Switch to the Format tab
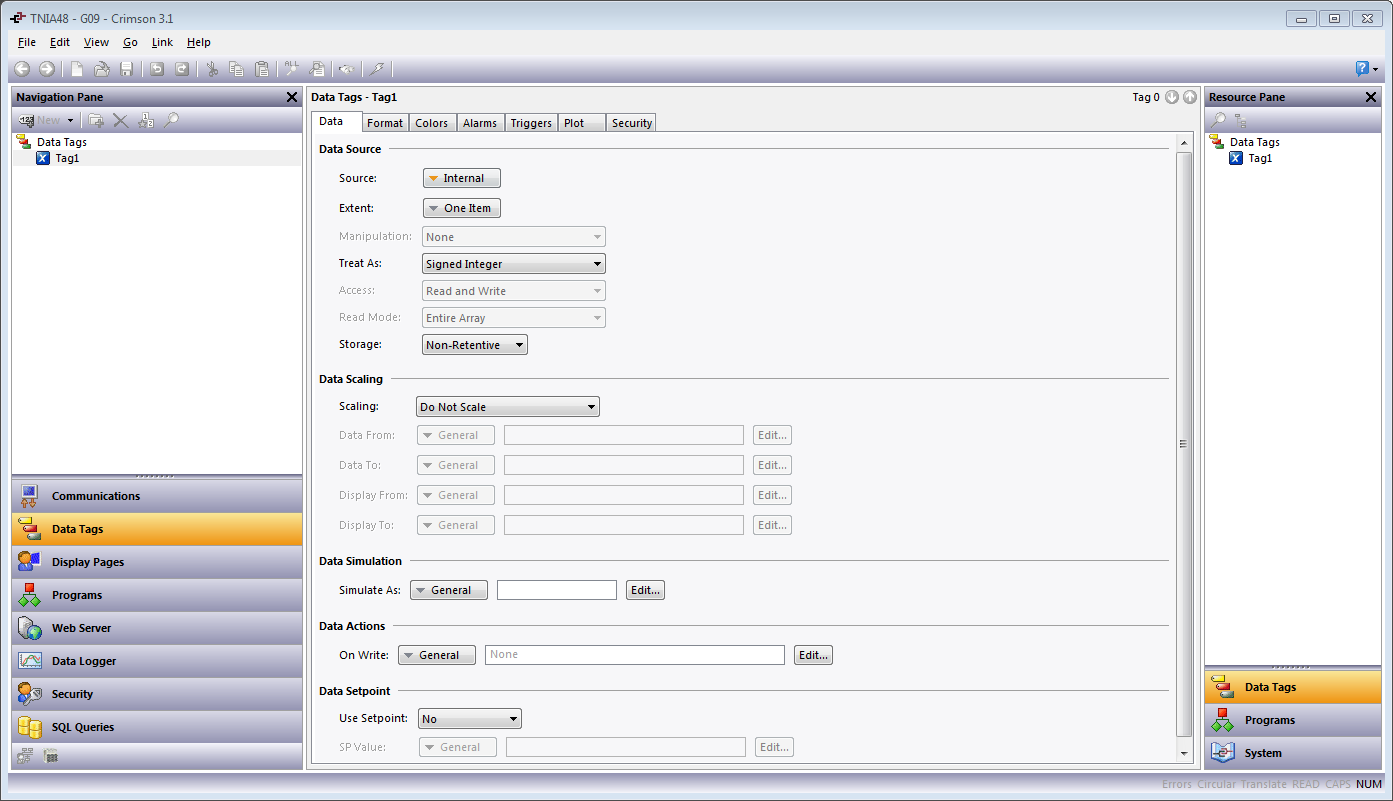This screenshot has height=801, width=1393. pyautogui.click(x=385, y=123)
